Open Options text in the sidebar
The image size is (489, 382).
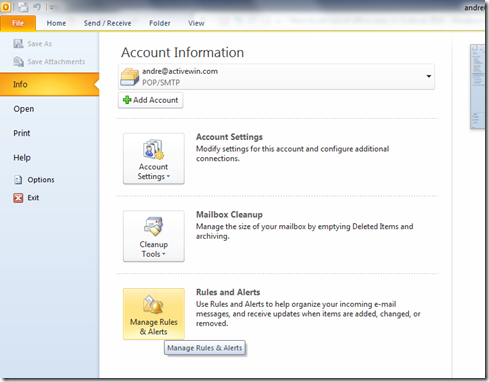click(41, 180)
